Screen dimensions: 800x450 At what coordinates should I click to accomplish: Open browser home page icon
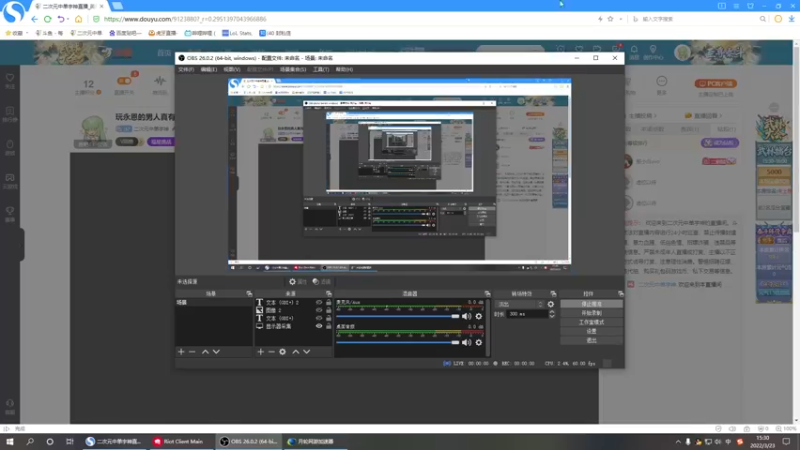coord(78,19)
